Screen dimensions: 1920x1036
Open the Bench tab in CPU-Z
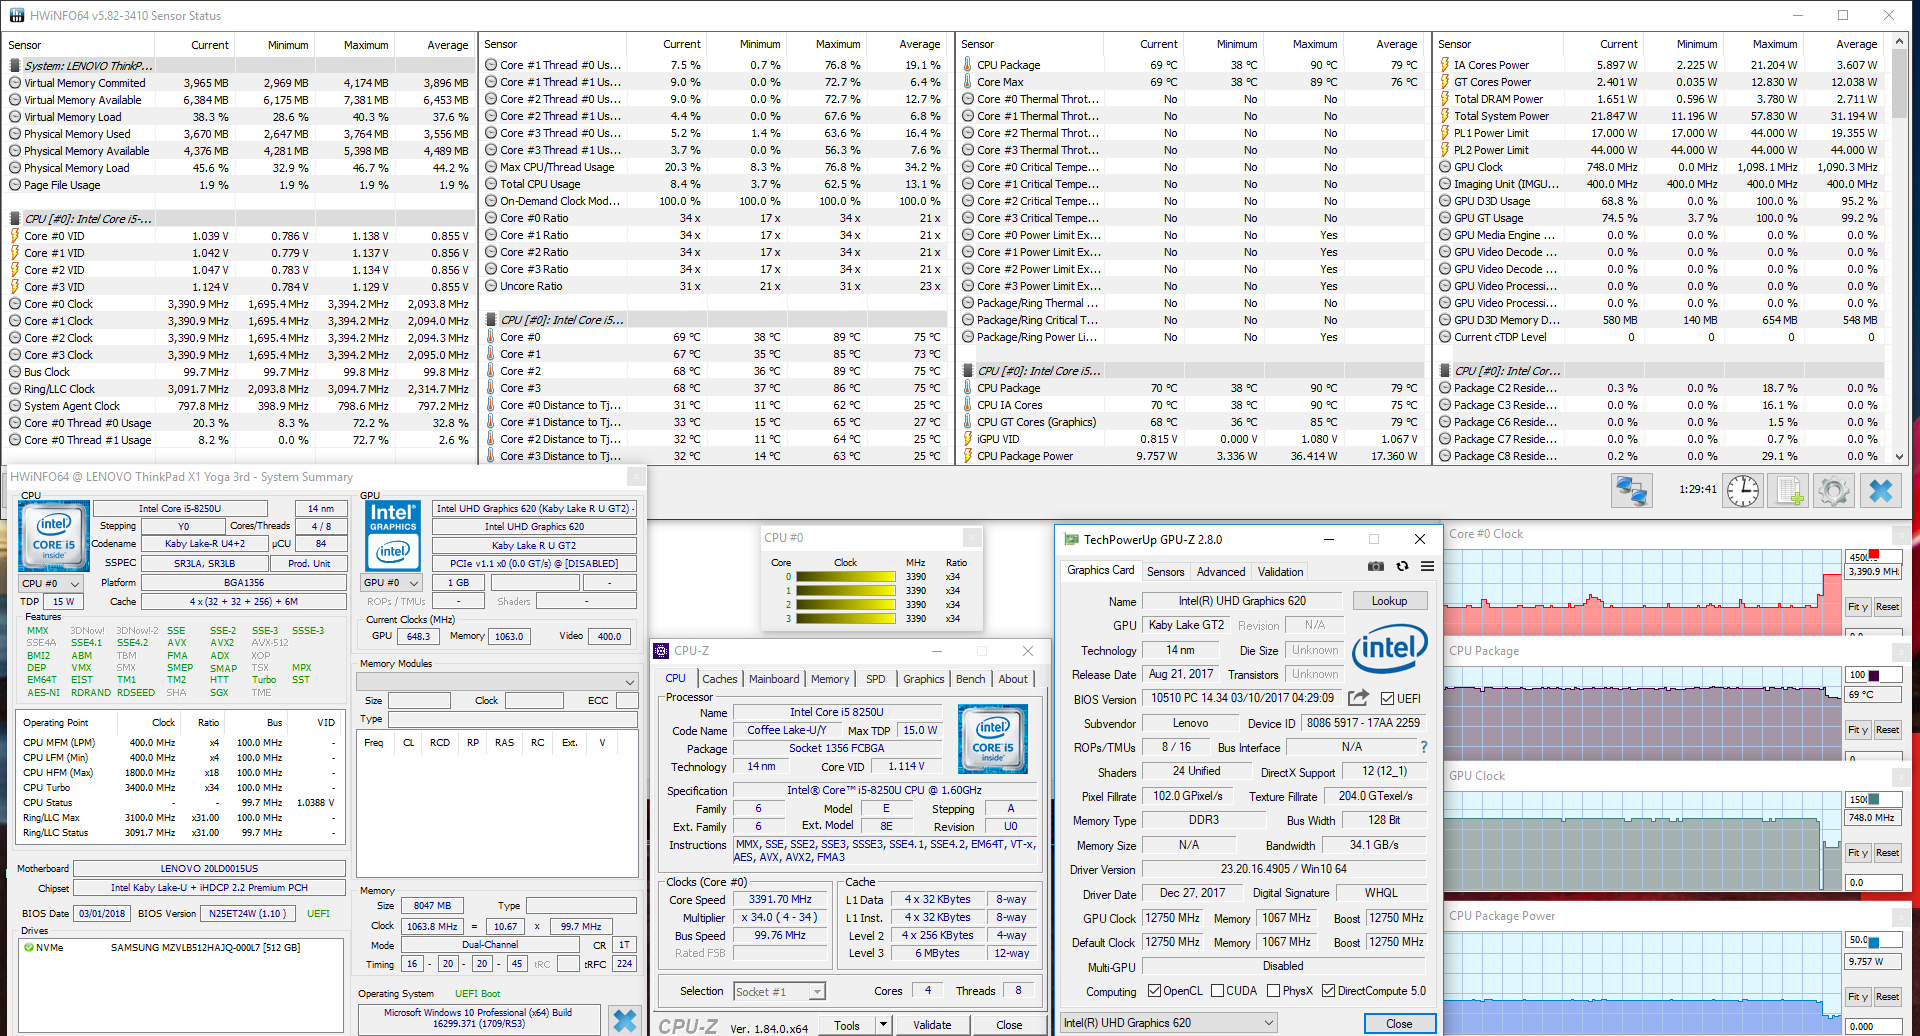coord(970,679)
